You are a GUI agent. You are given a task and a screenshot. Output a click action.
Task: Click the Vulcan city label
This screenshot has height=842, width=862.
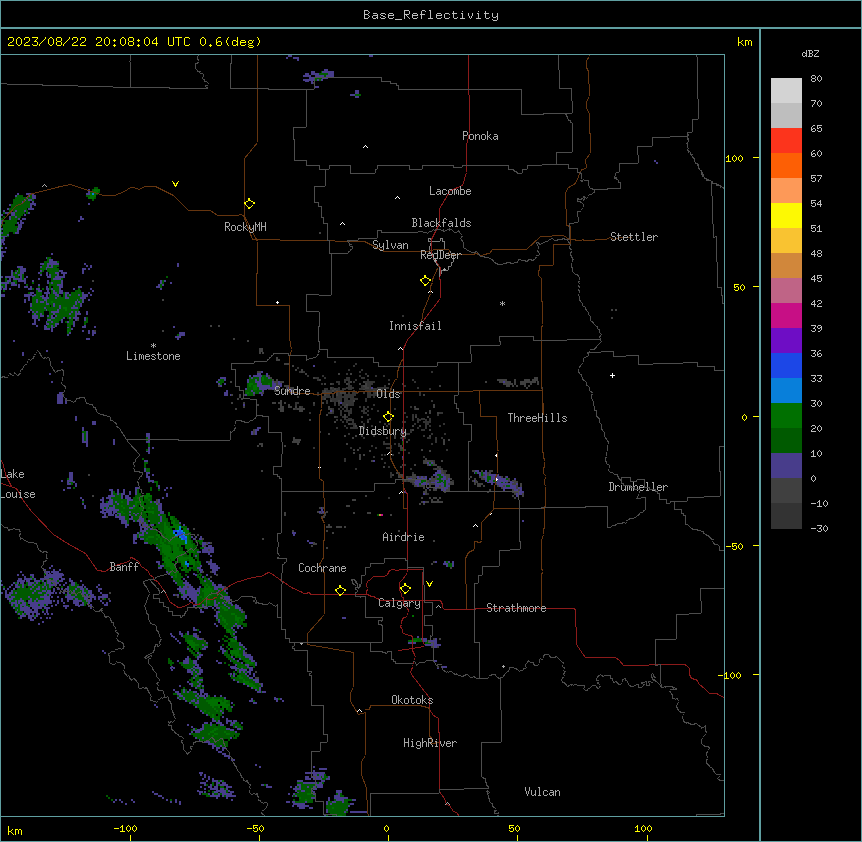point(542,792)
